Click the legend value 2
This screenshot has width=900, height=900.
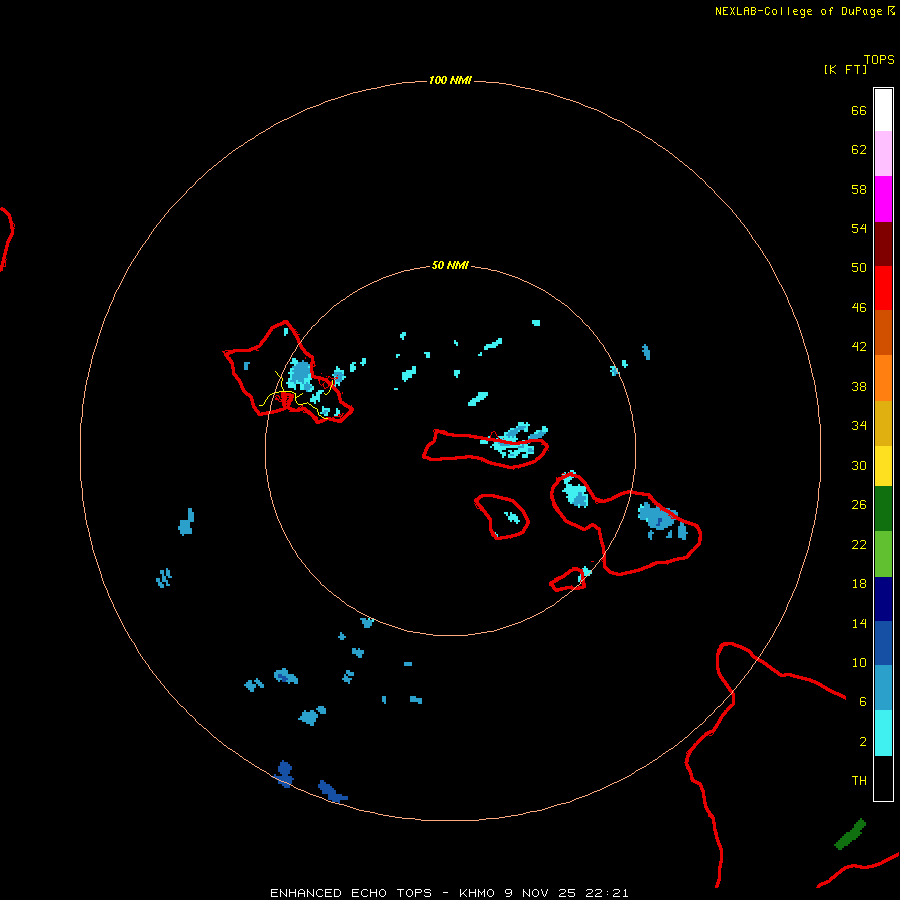pos(863,742)
